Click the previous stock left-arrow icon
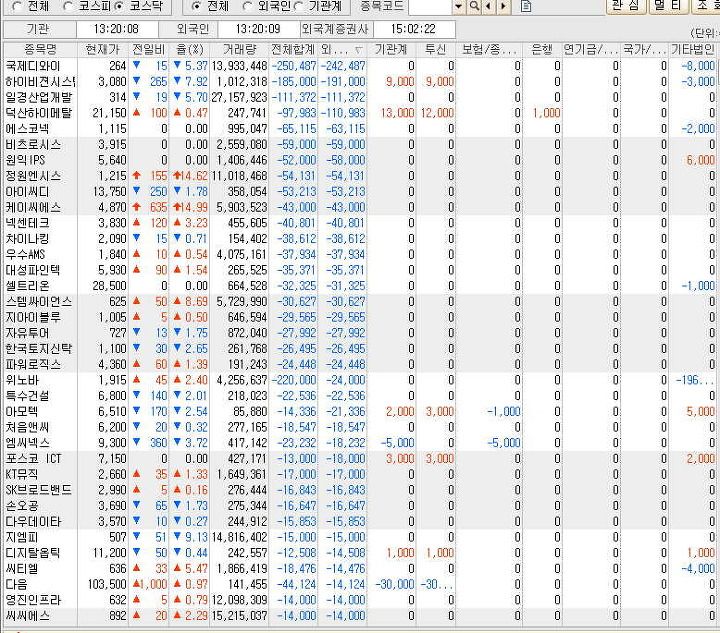The height and width of the screenshot is (633, 720). click(488, 6)
